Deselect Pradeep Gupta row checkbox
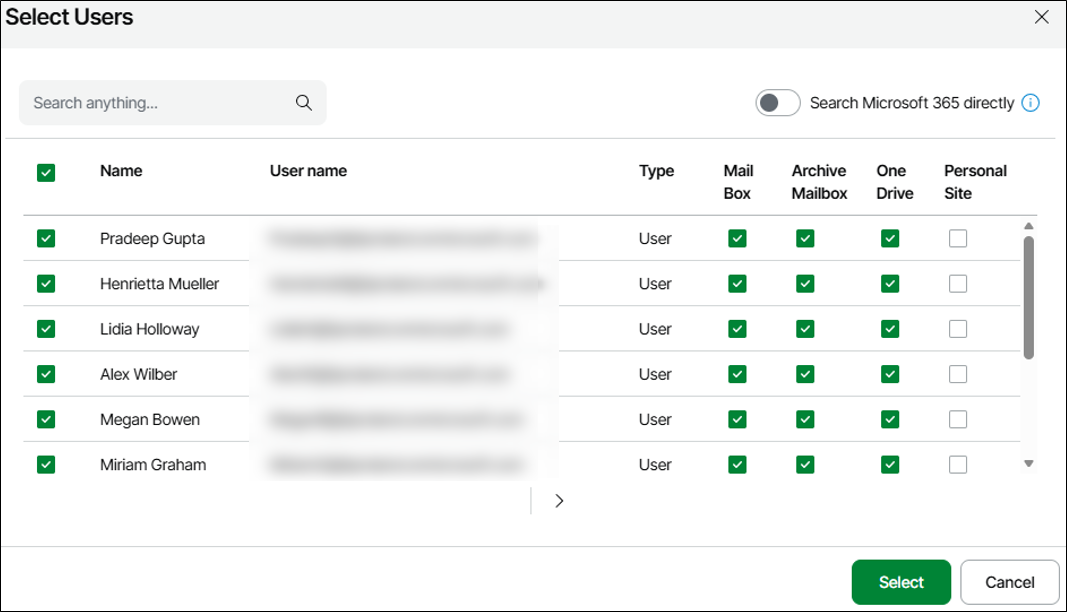 pos(46,239)
